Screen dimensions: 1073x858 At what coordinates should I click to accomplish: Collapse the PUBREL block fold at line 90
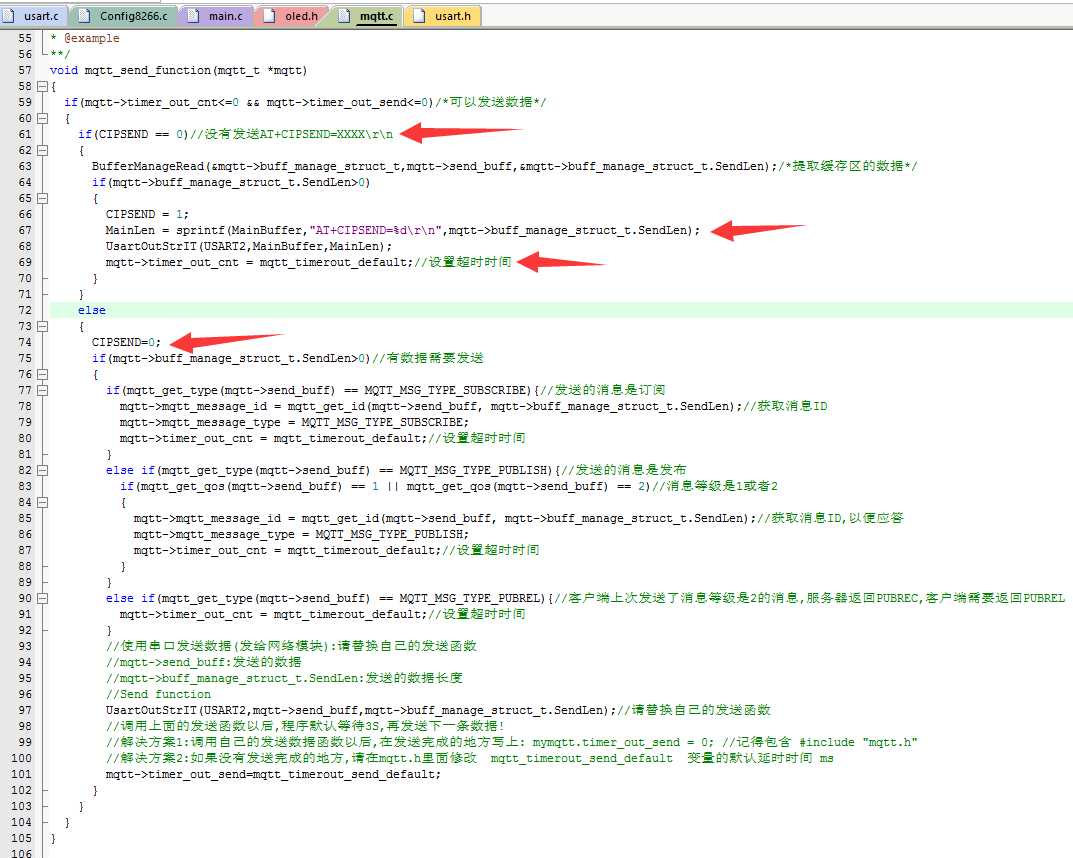tap(42, 598)
